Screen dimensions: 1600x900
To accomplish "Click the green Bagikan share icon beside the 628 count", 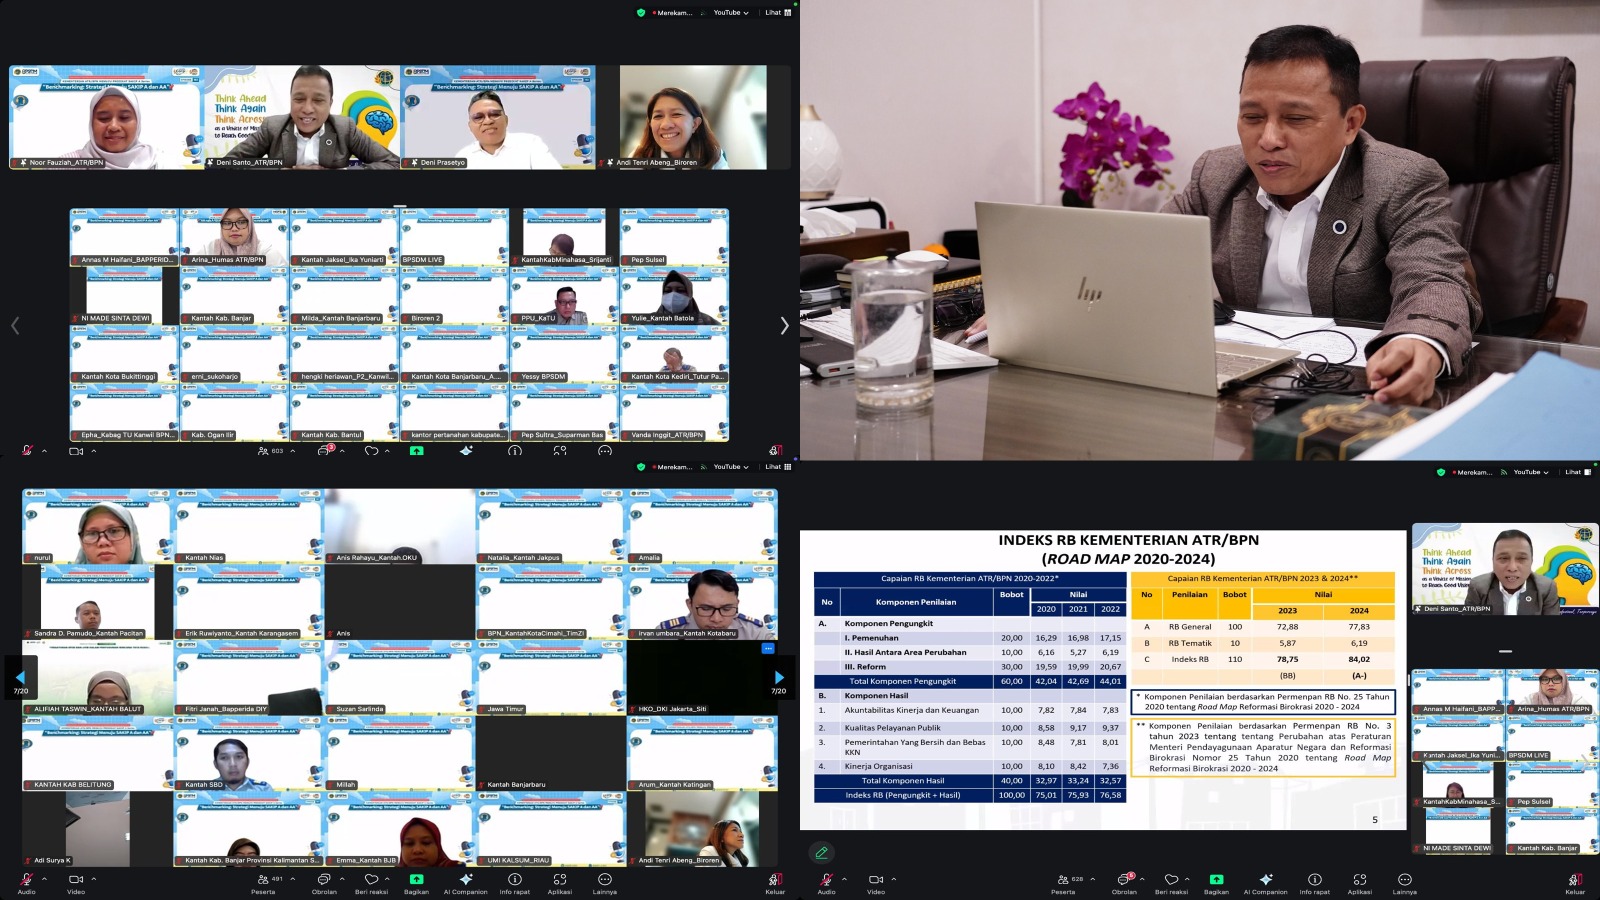I will click(1216, 880).
